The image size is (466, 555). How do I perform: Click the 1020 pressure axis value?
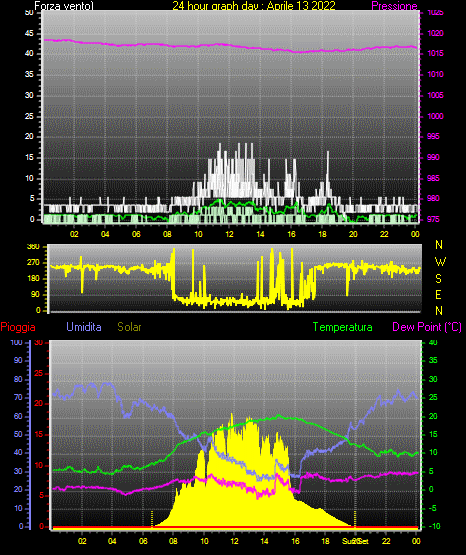pyautogui.click(x=435, y=33)
